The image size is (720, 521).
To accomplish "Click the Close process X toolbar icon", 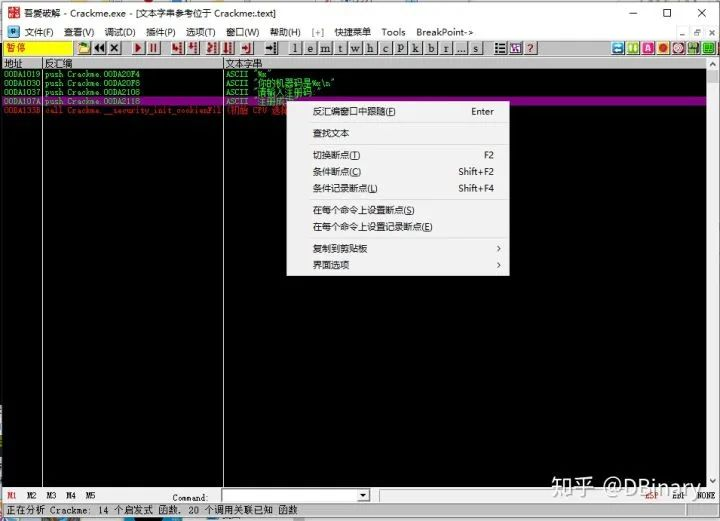I will [115, 48].
